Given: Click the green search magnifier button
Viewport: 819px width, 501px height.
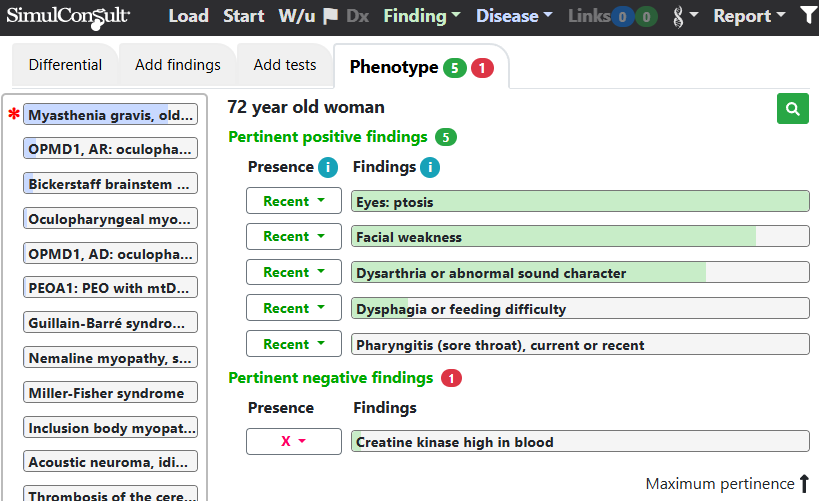Looking at the screenshot, I should click(793, 108).
